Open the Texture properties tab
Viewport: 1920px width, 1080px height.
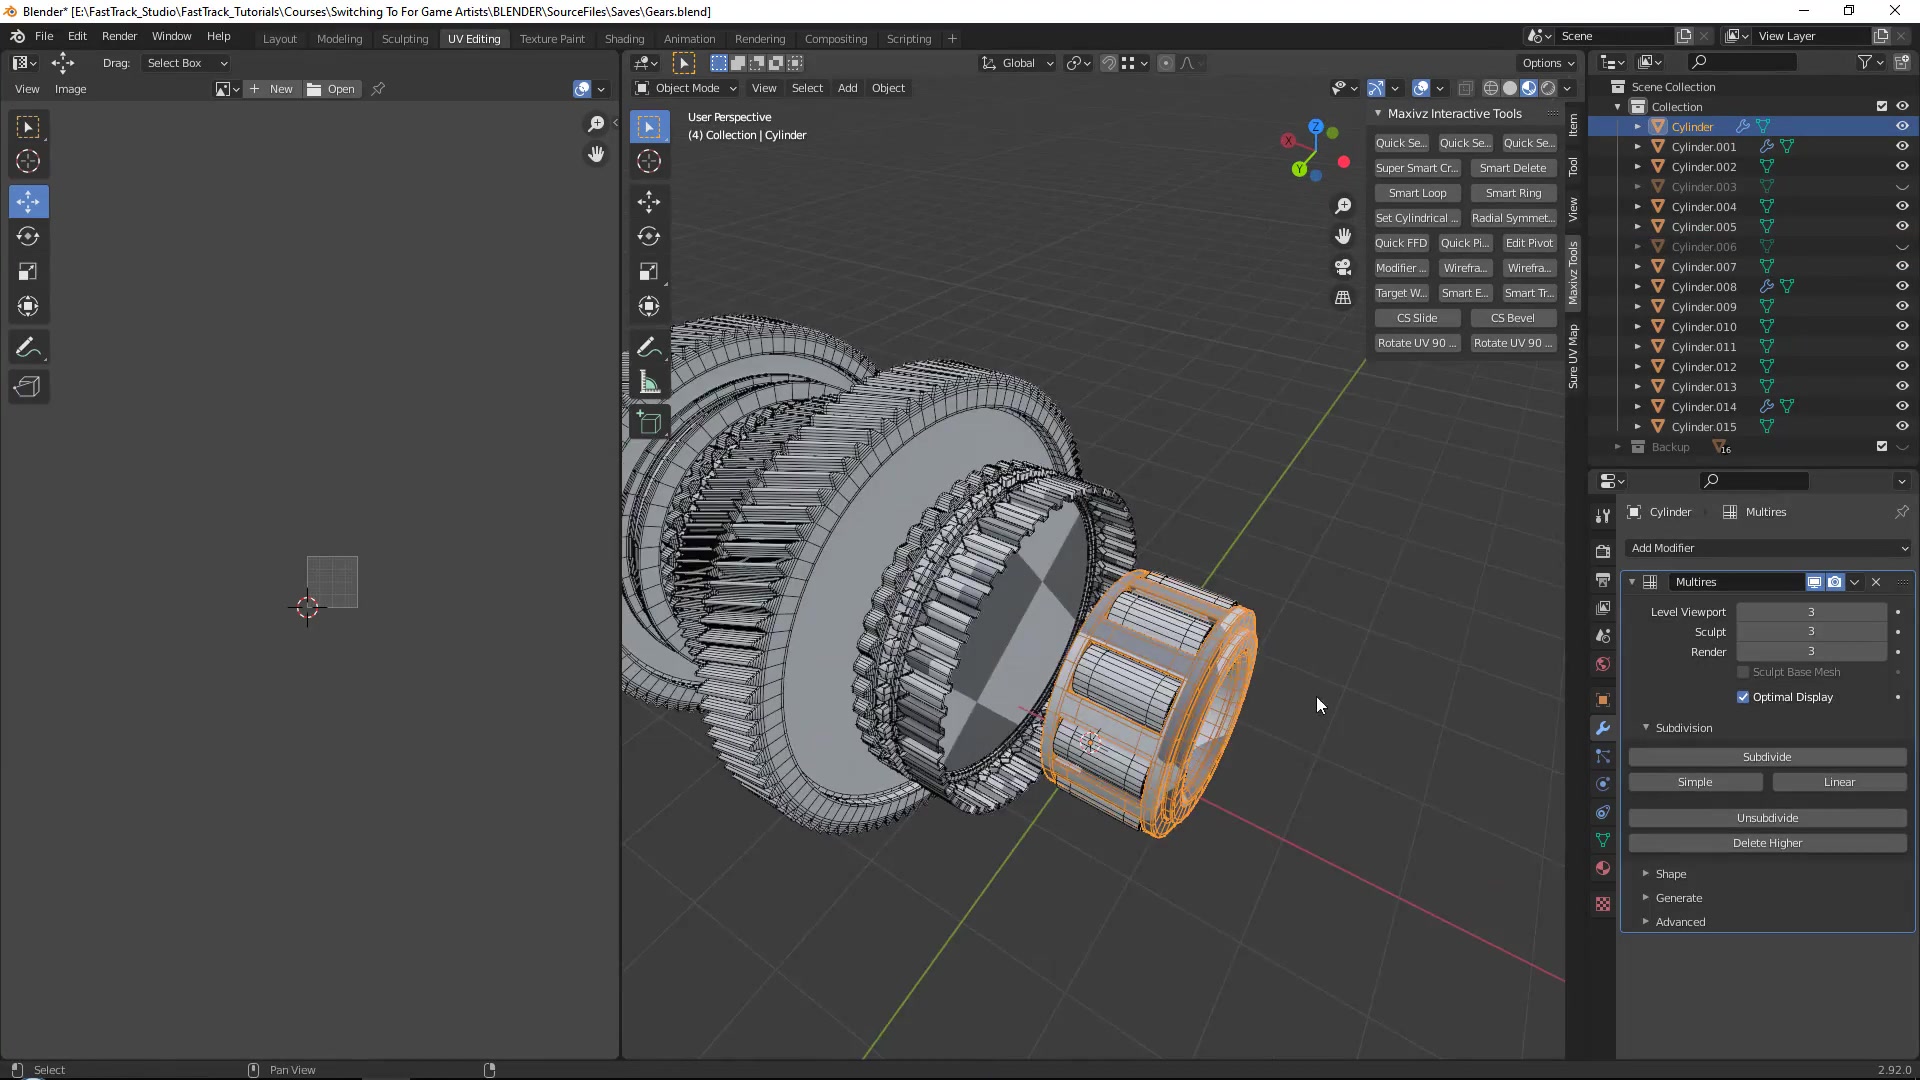[x=1603, y=904]
